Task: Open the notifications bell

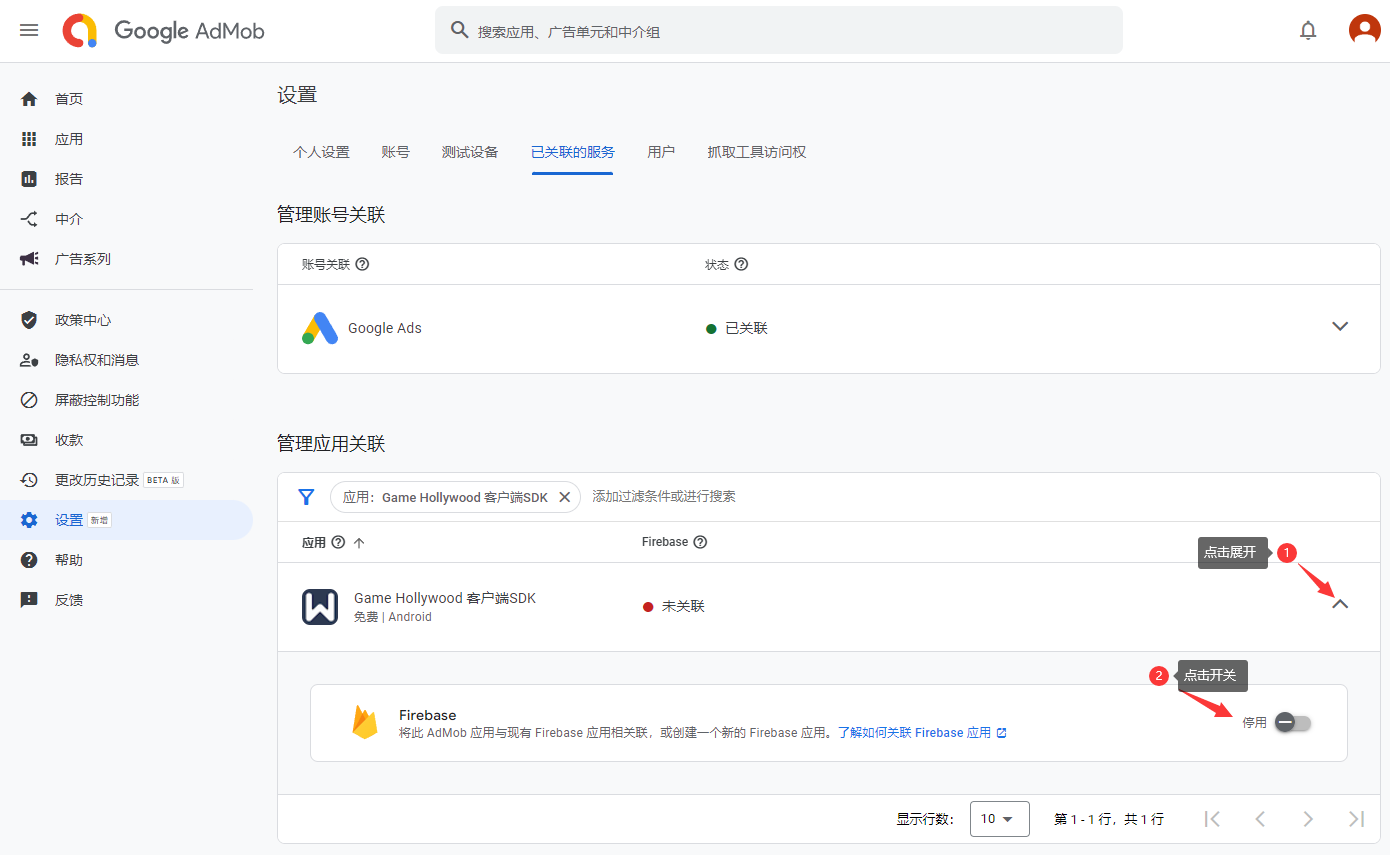Action: click(1308, 31)
